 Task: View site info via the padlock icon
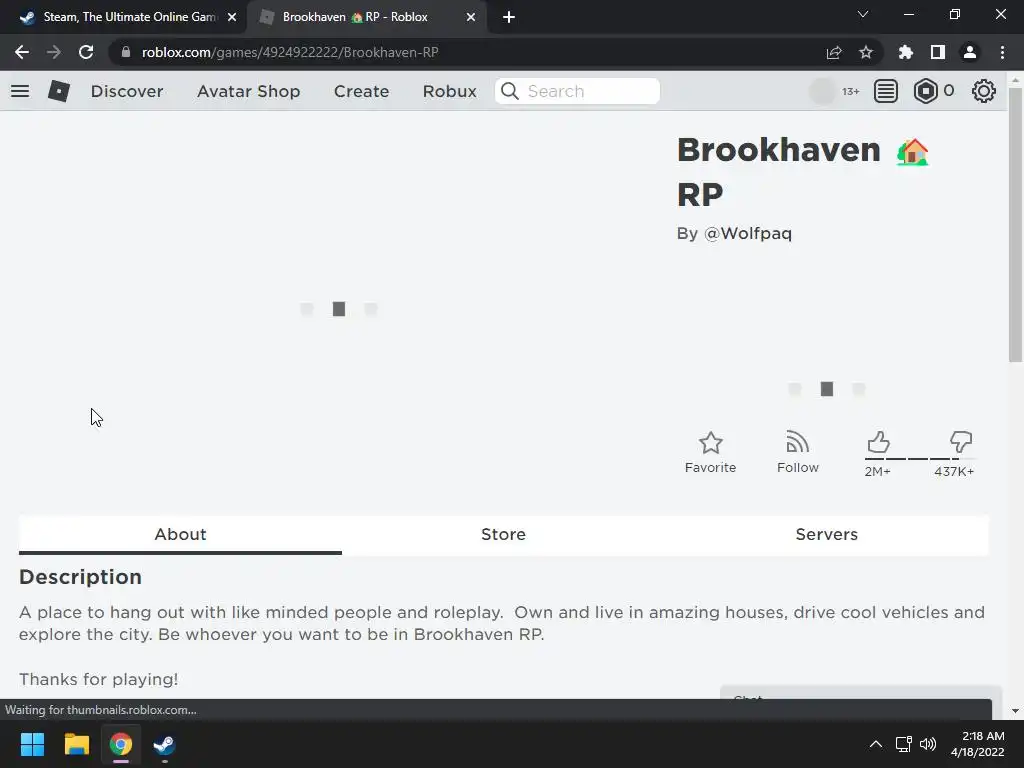[x=126, y=52]
